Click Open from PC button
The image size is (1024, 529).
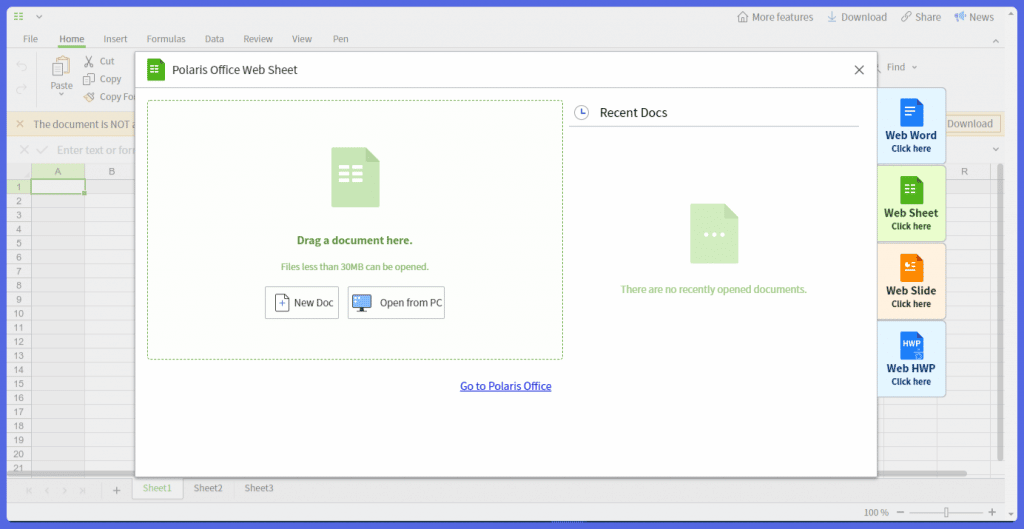click(396, 302)
